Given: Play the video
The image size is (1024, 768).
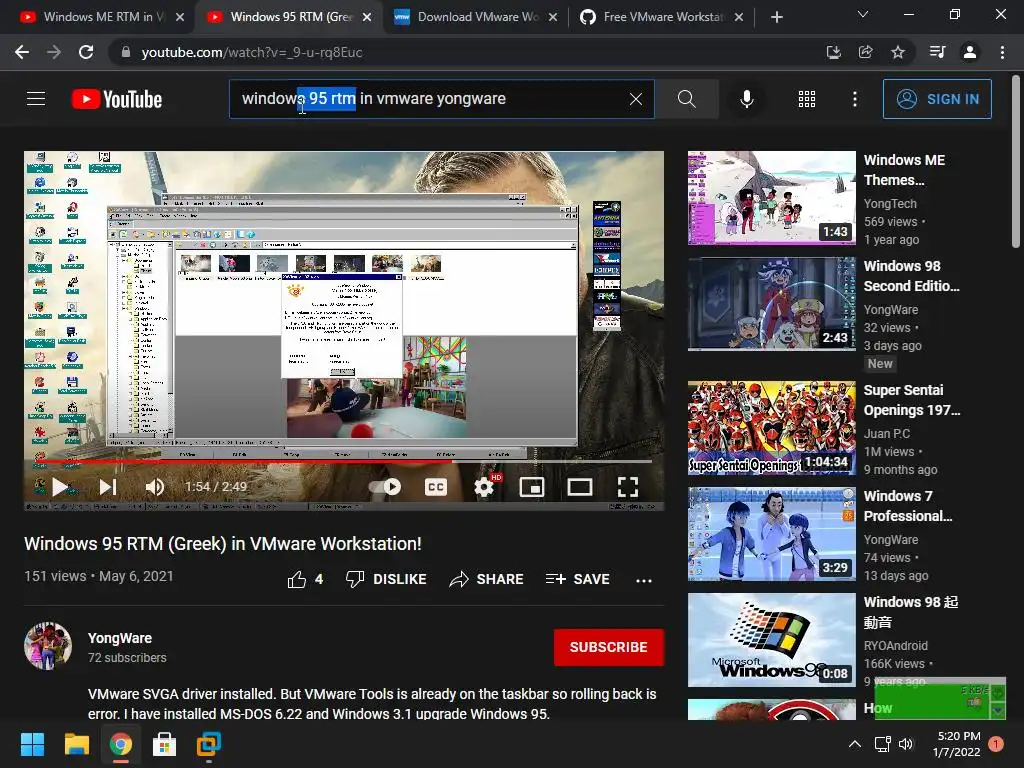Looking at the screenshot, I should (x=59, y=487).
